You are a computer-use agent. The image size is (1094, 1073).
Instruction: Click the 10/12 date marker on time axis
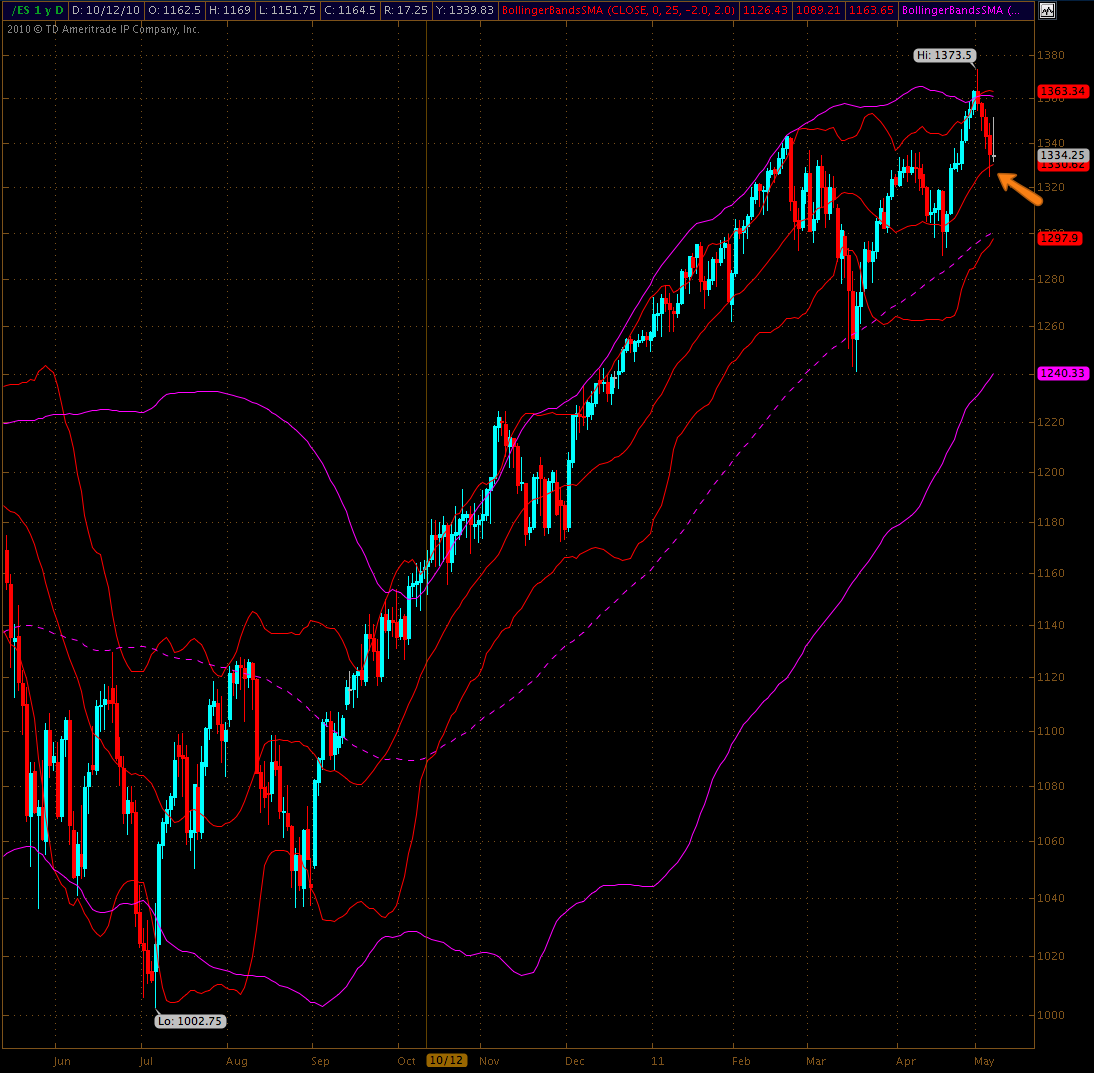(445, 1060)
